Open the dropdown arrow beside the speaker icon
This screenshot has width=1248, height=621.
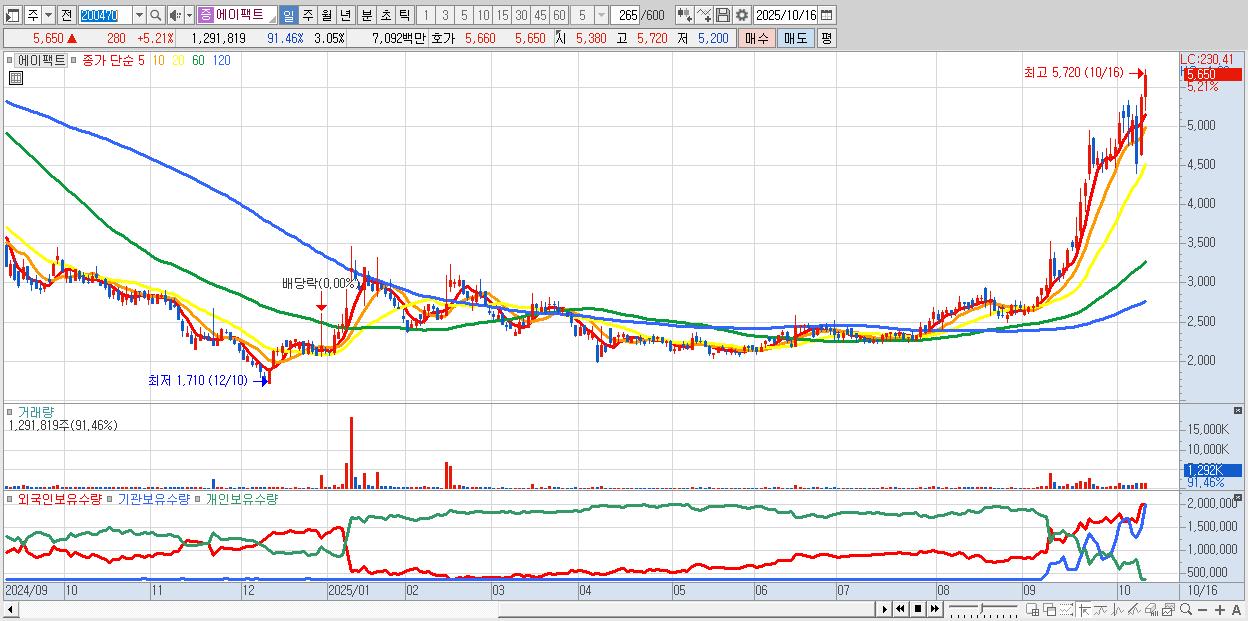[189, 15]
